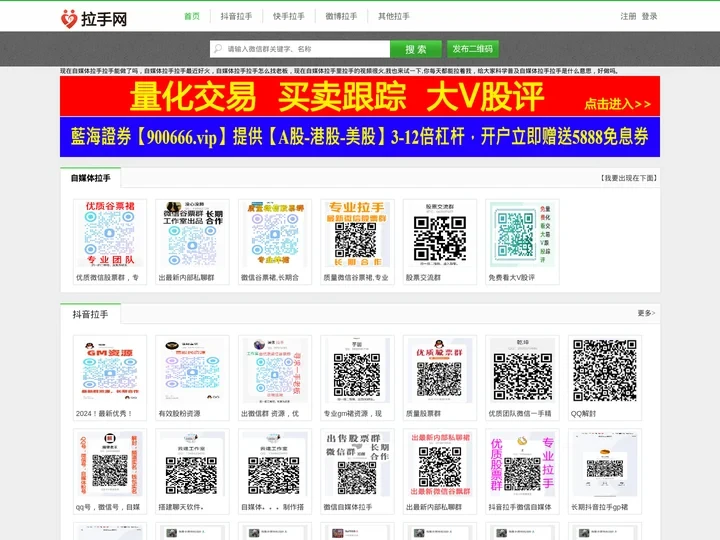Open the qq号，微信号，自媒 QR thumbnail
This screenshot has height=540, width=720.
(x=110, y=463)
